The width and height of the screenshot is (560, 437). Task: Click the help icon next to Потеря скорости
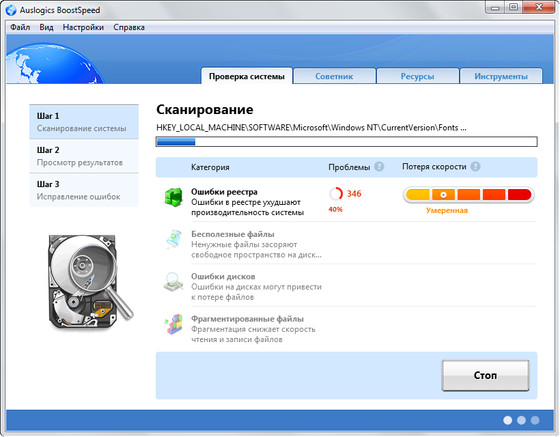pyautogui.click(x=475, y=166)
